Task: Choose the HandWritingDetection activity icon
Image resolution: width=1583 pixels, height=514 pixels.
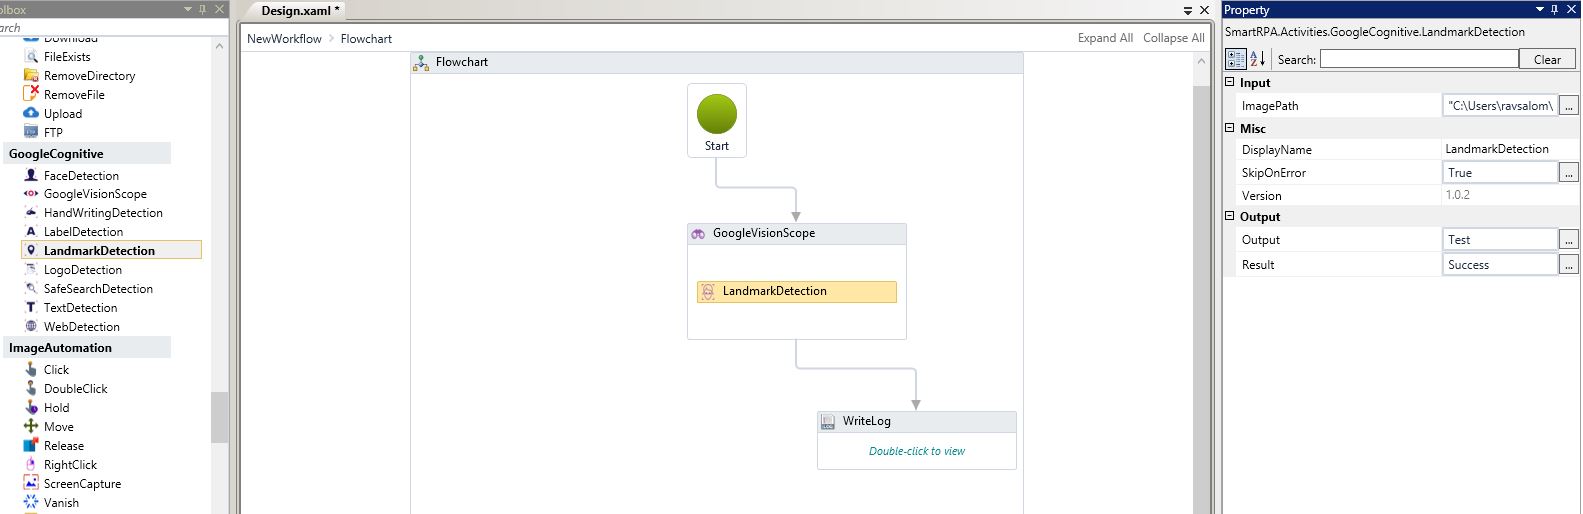Action: click(x=31, y=213)
